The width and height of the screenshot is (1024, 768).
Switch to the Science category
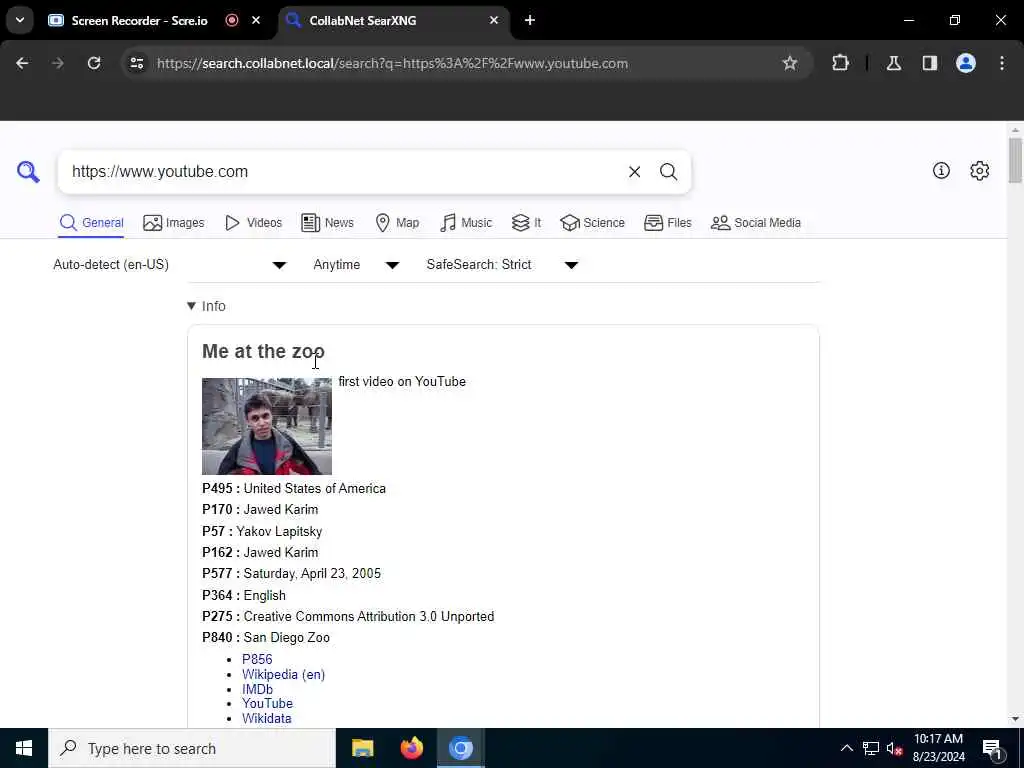click(592, 223)
